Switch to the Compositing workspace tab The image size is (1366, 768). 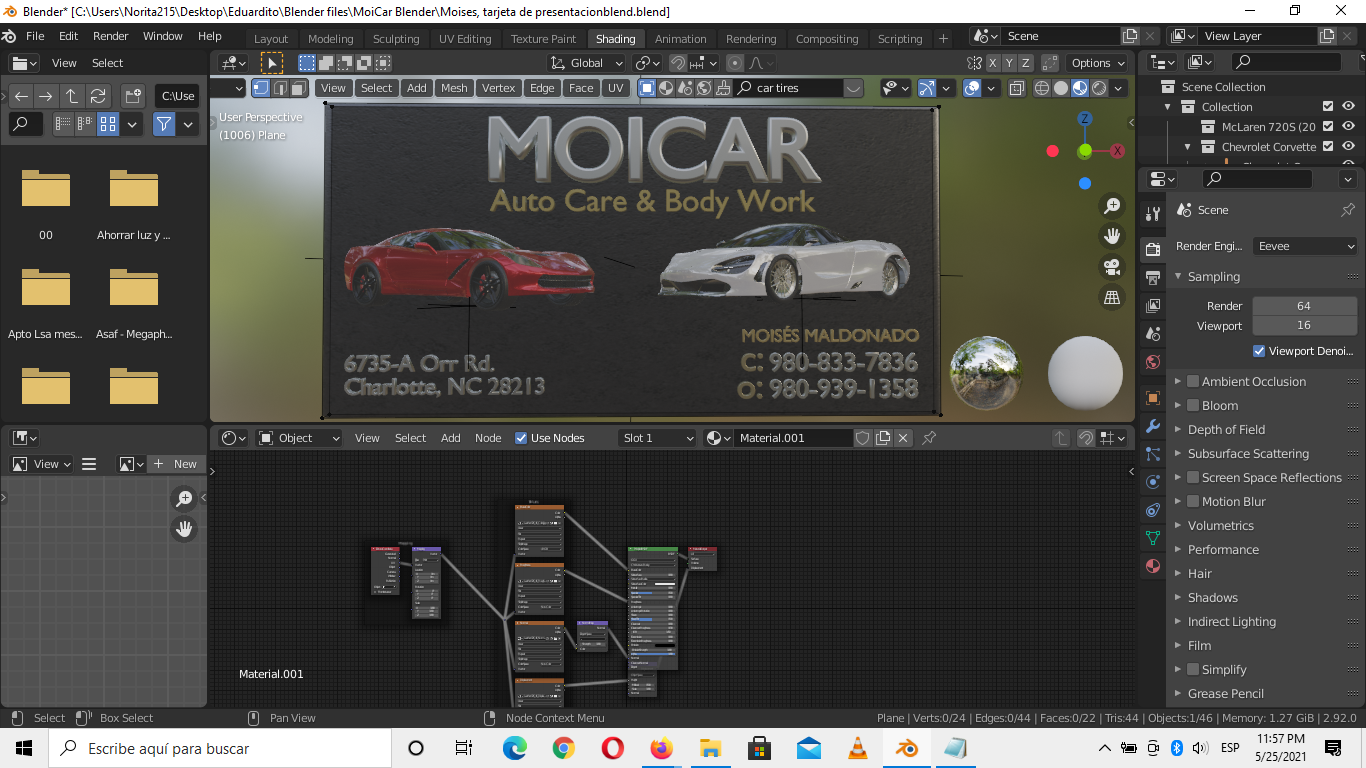pyautogui.click(x=827, y=39)
